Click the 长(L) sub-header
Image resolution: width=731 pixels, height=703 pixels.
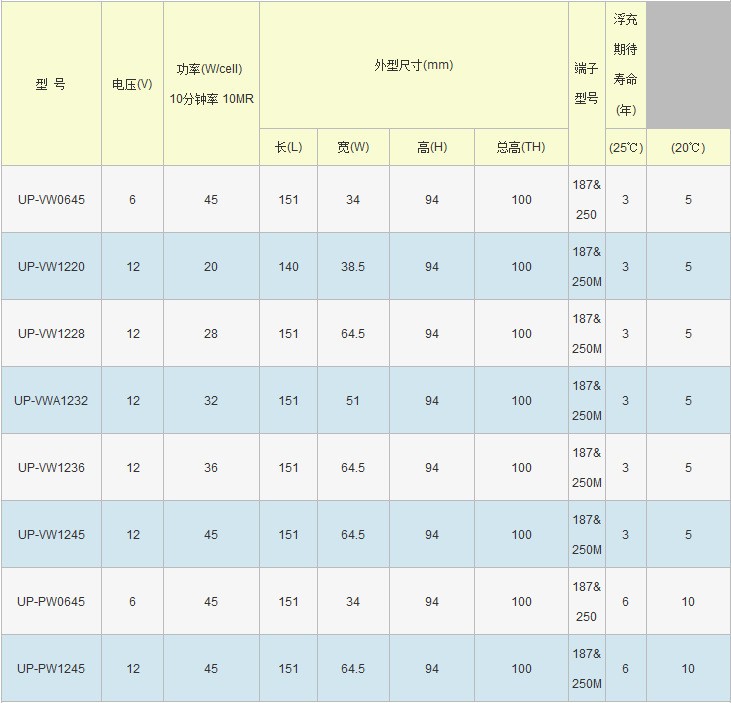pos(289,147)
